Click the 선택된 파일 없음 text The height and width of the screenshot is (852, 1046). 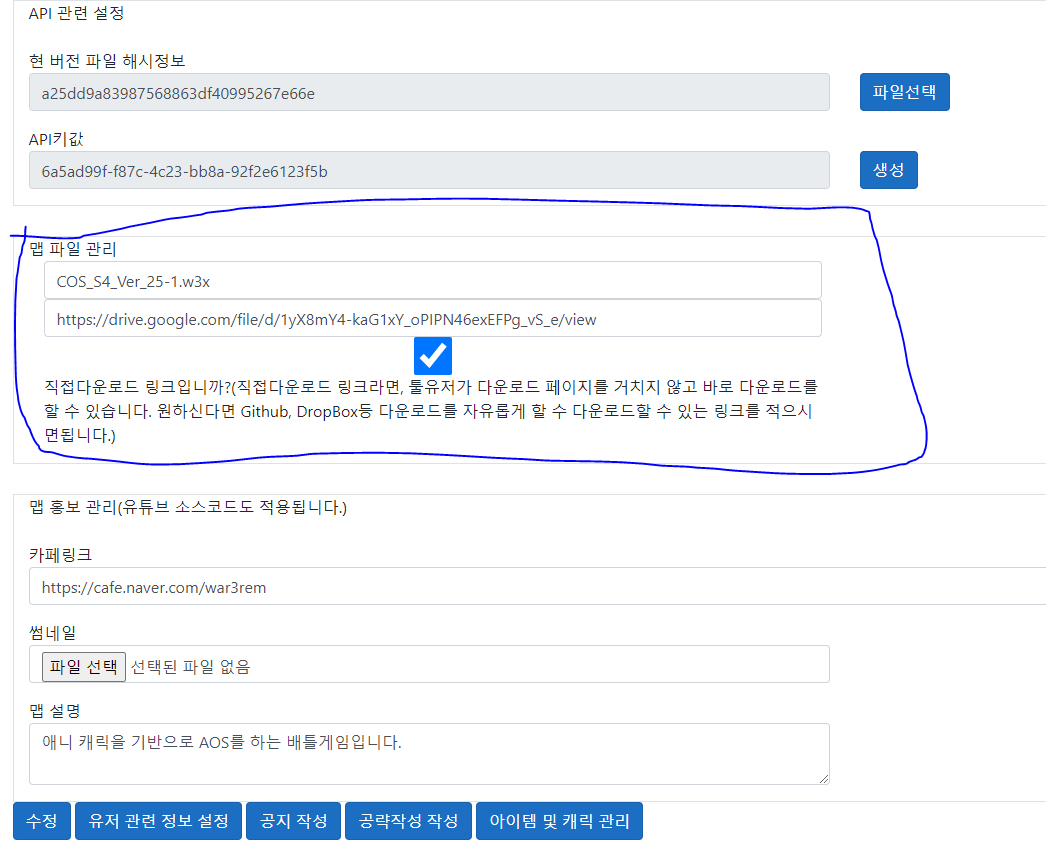pos(191,667)
